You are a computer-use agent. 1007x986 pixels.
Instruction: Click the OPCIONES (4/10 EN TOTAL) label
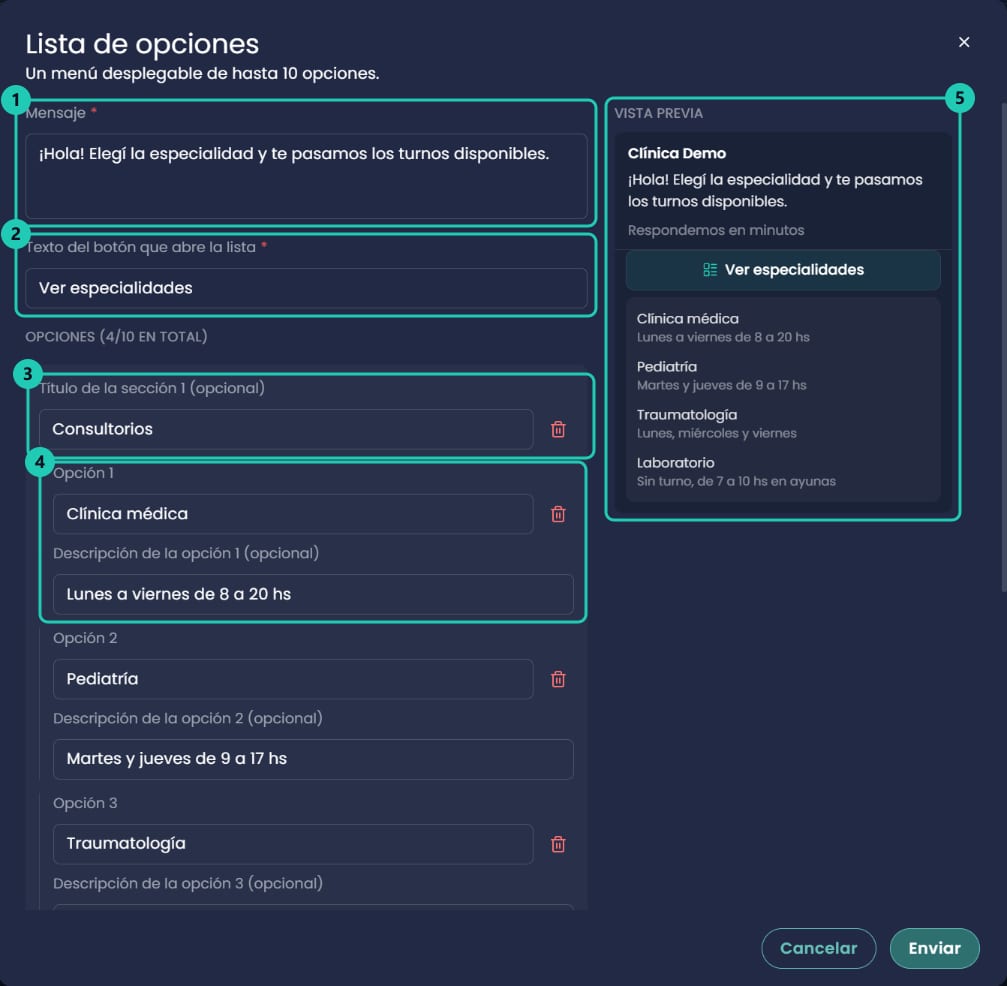(x=116, y=337)
